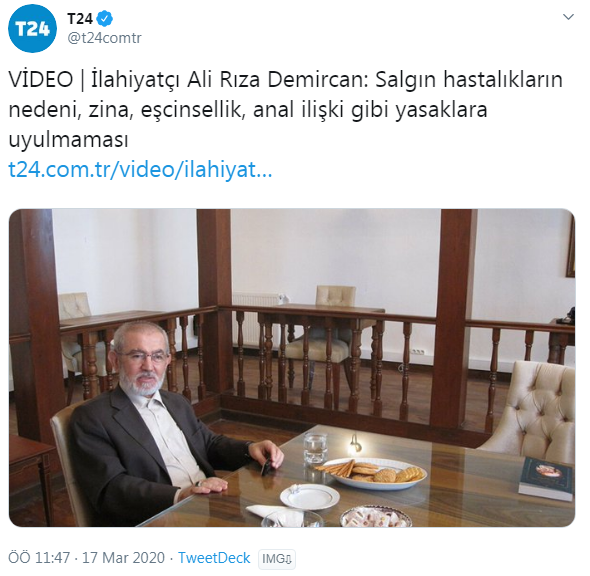Click the blue verified badge beside T24
Image resolution: width=590 pixels, height=576 pixels.
click(x=105, y=19)
